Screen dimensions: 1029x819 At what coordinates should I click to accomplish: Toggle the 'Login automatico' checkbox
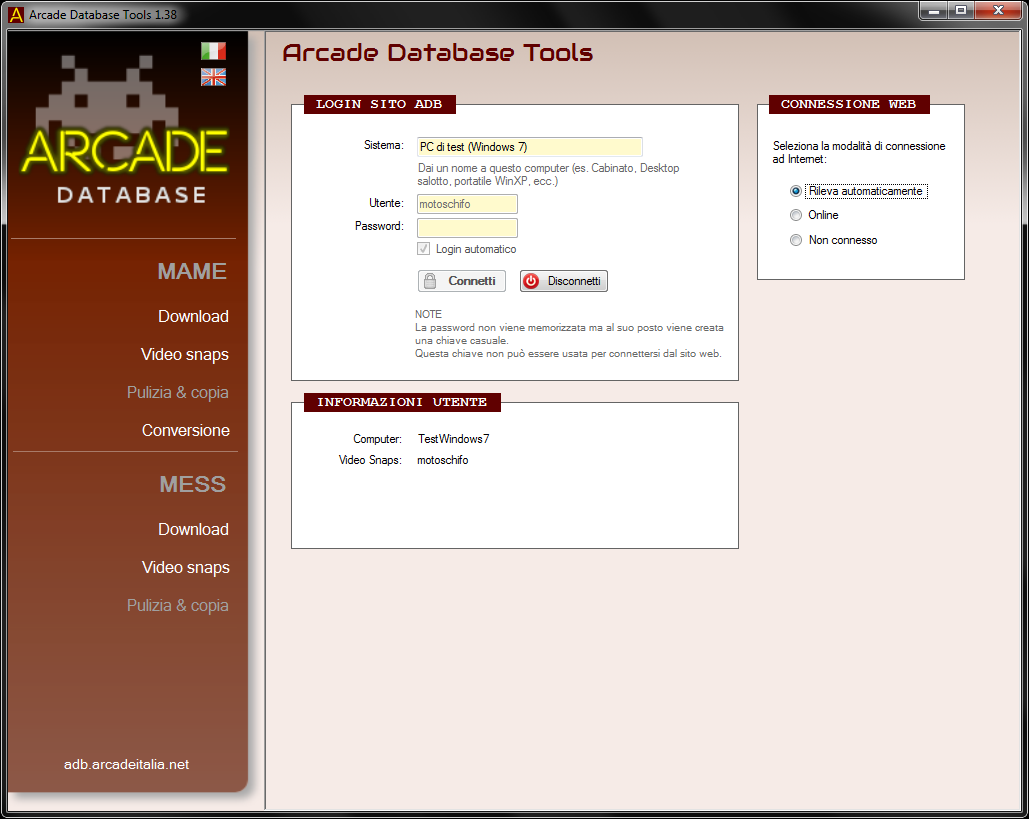click(x=424, y=249)
